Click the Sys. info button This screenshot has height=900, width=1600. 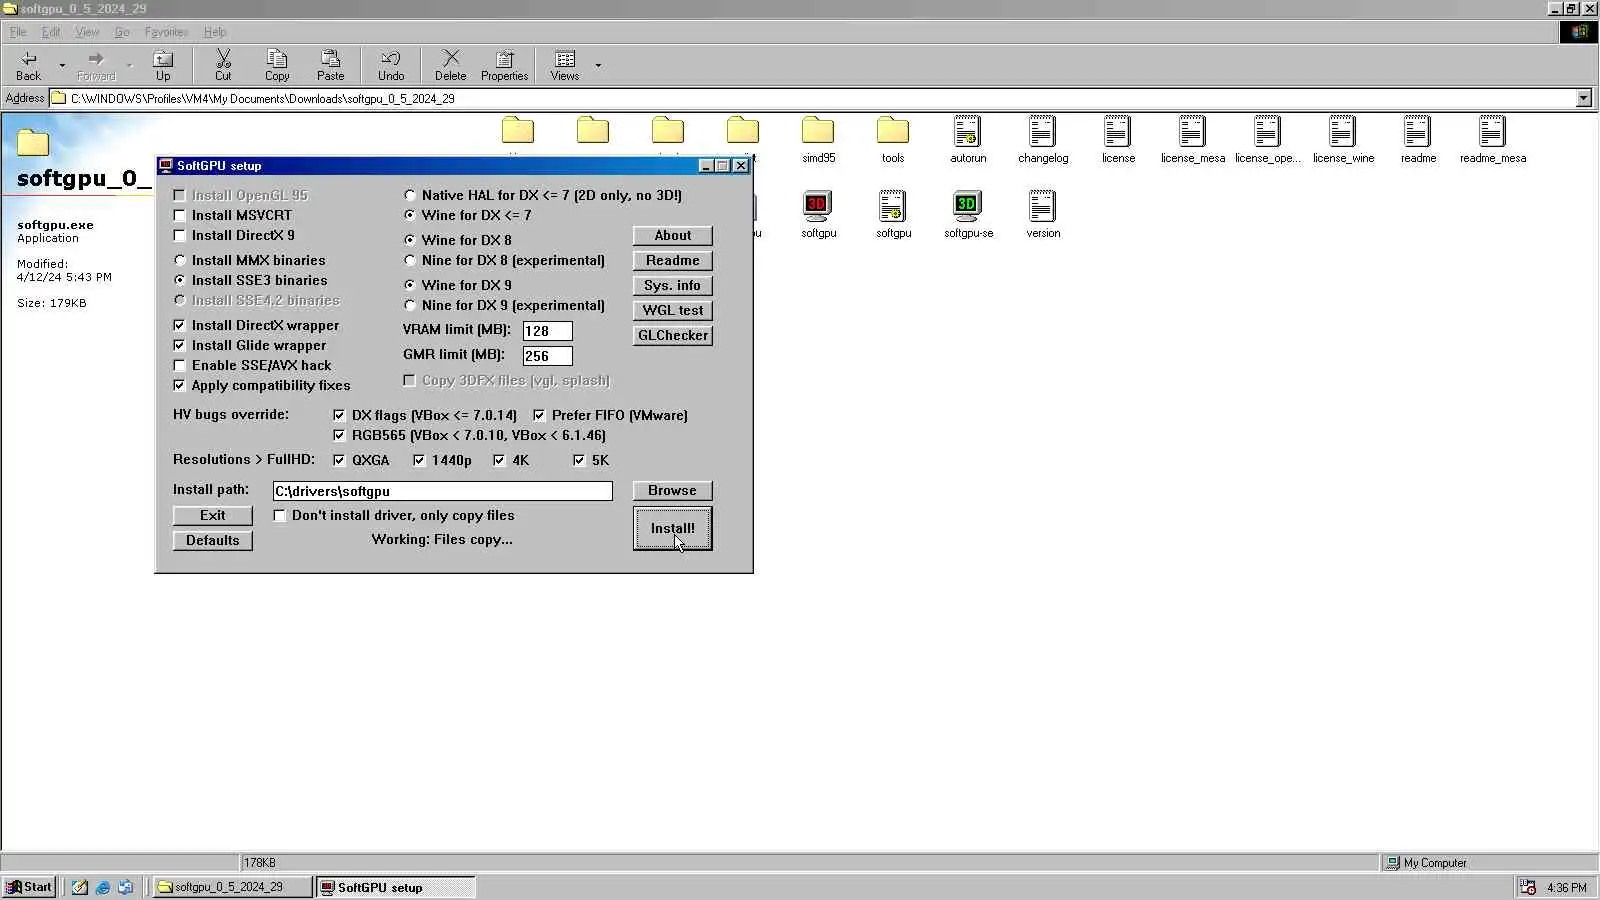click(673, 286)
